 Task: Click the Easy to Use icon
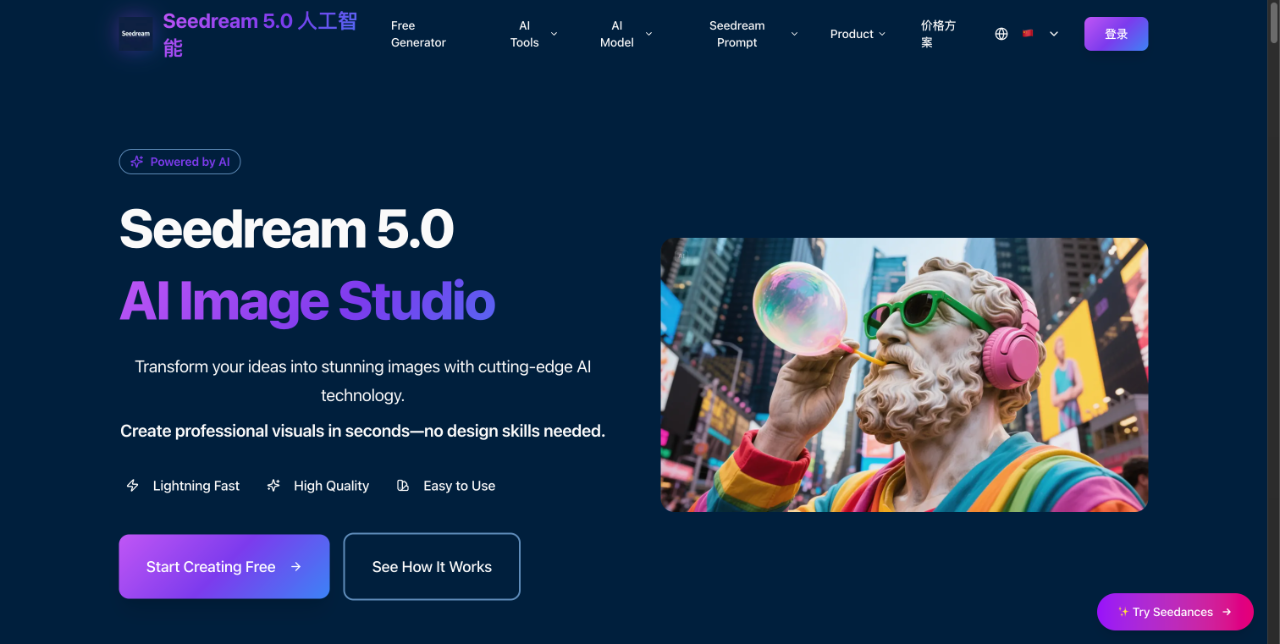[403, 485]
